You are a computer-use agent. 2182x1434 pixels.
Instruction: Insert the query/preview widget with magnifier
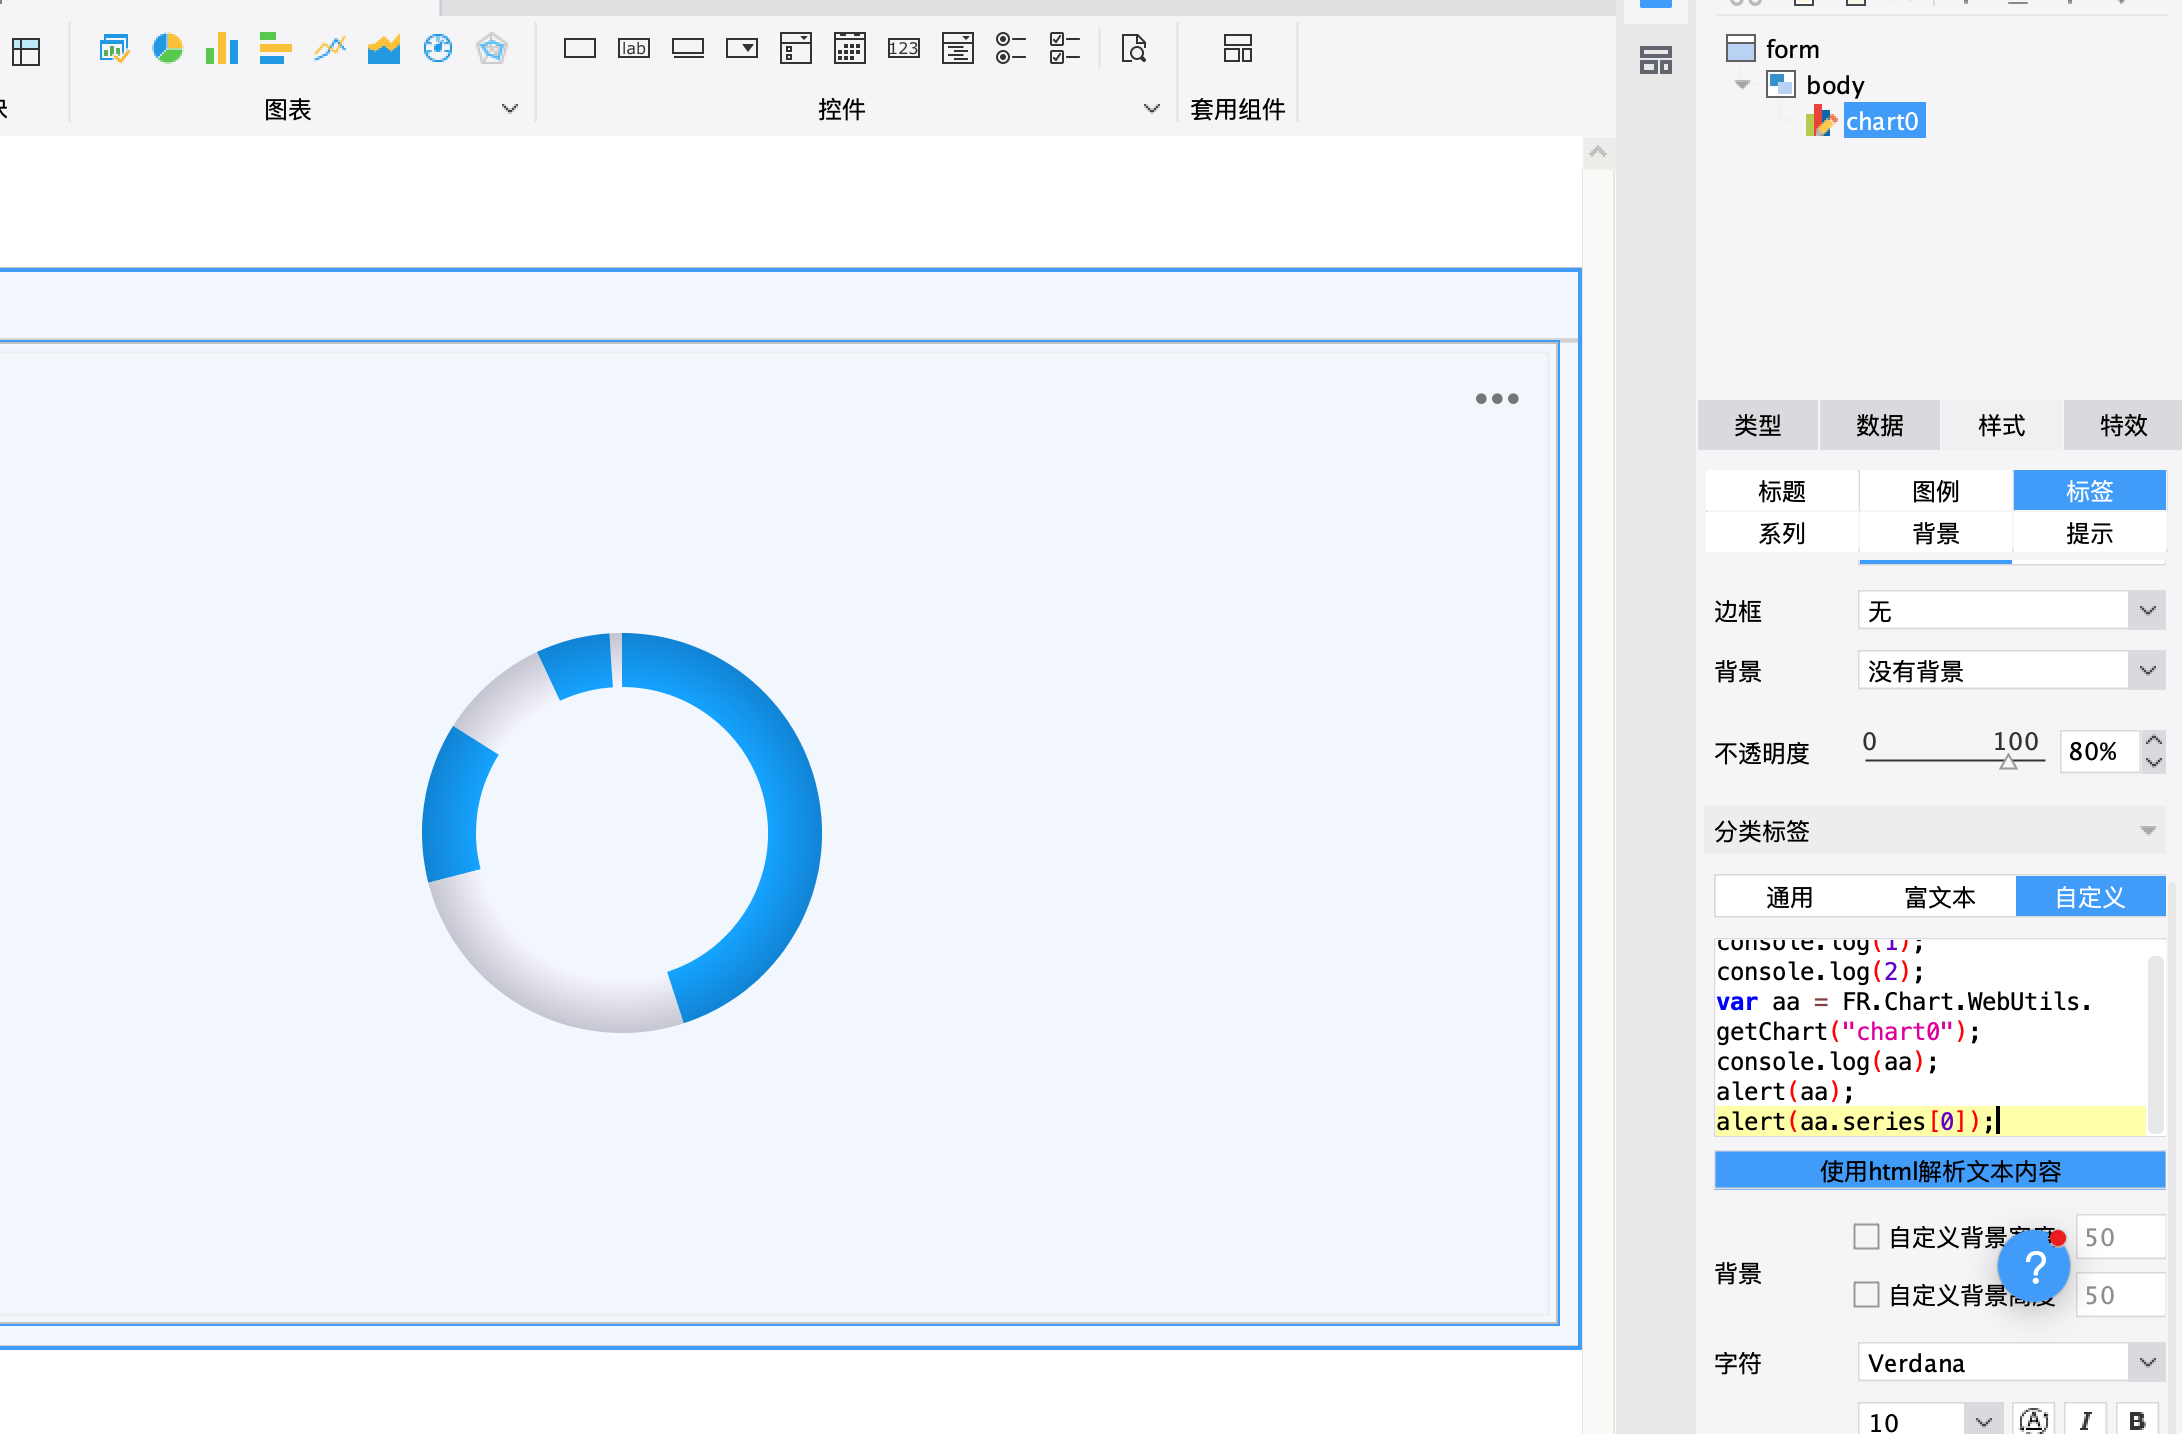coord(1134,48)
